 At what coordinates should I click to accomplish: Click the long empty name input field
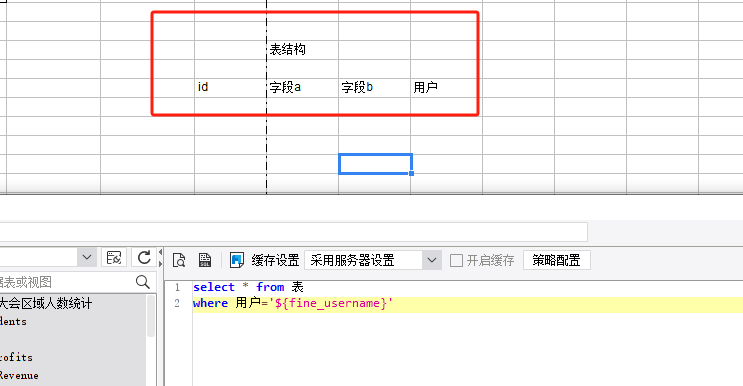(294, 232)
